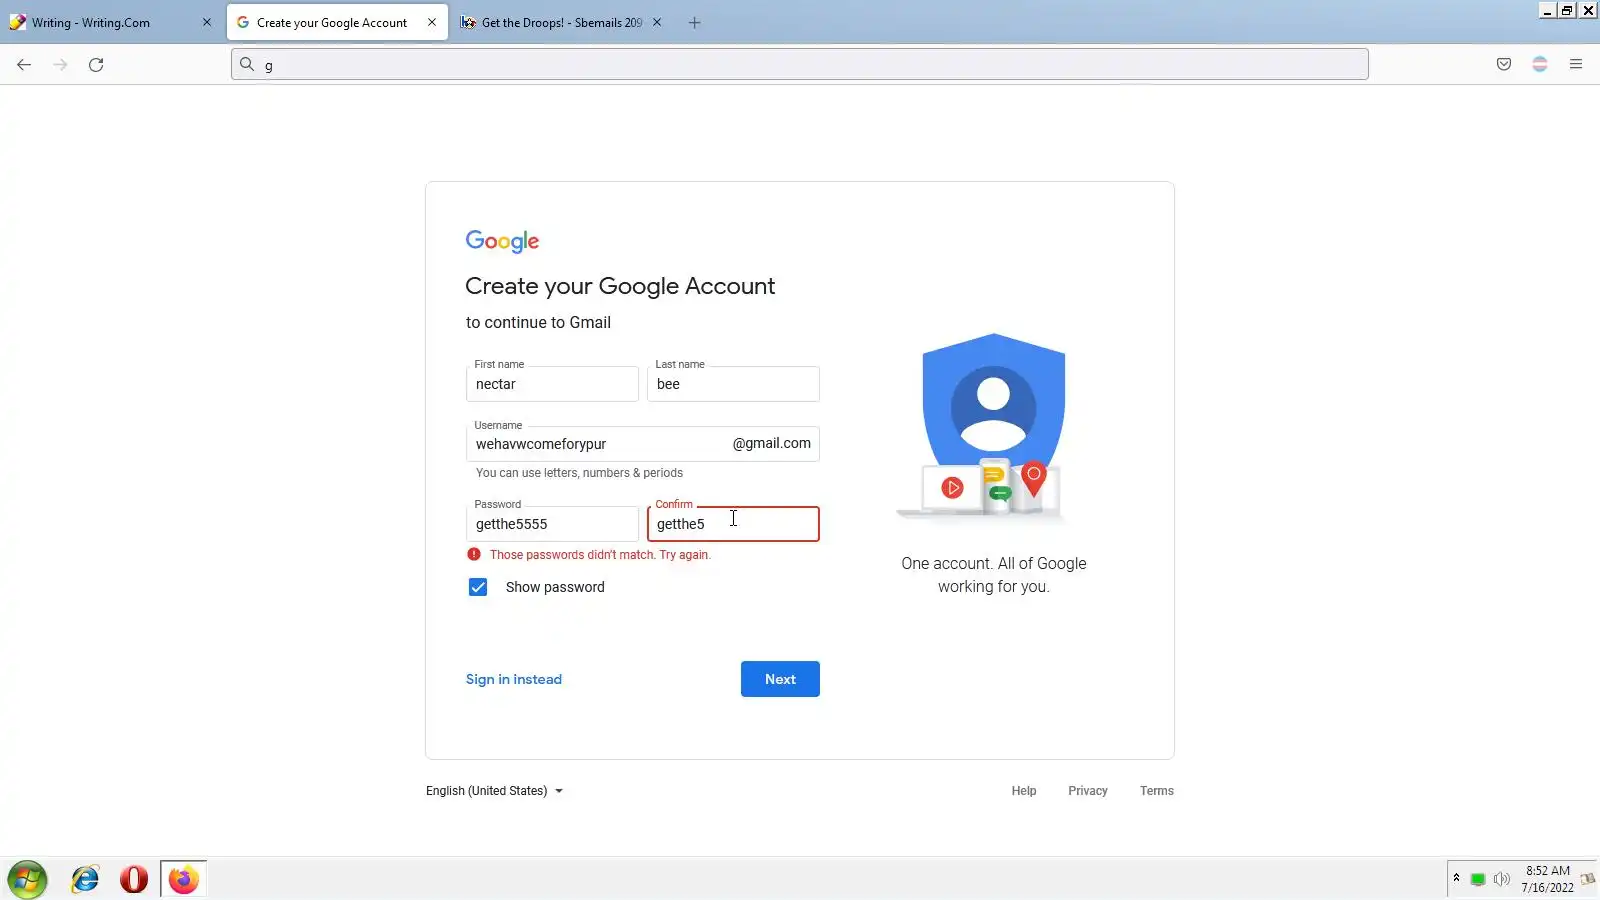Click the 'to continue to Gmail' subtitle
Screen dimensions: 1600x900
click(x=538, y=323)
